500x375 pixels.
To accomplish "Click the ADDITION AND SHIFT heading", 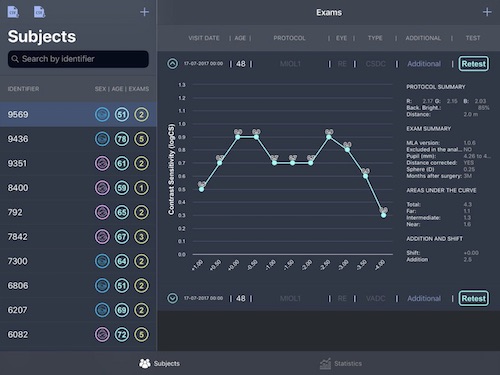I will pos(434,239).
